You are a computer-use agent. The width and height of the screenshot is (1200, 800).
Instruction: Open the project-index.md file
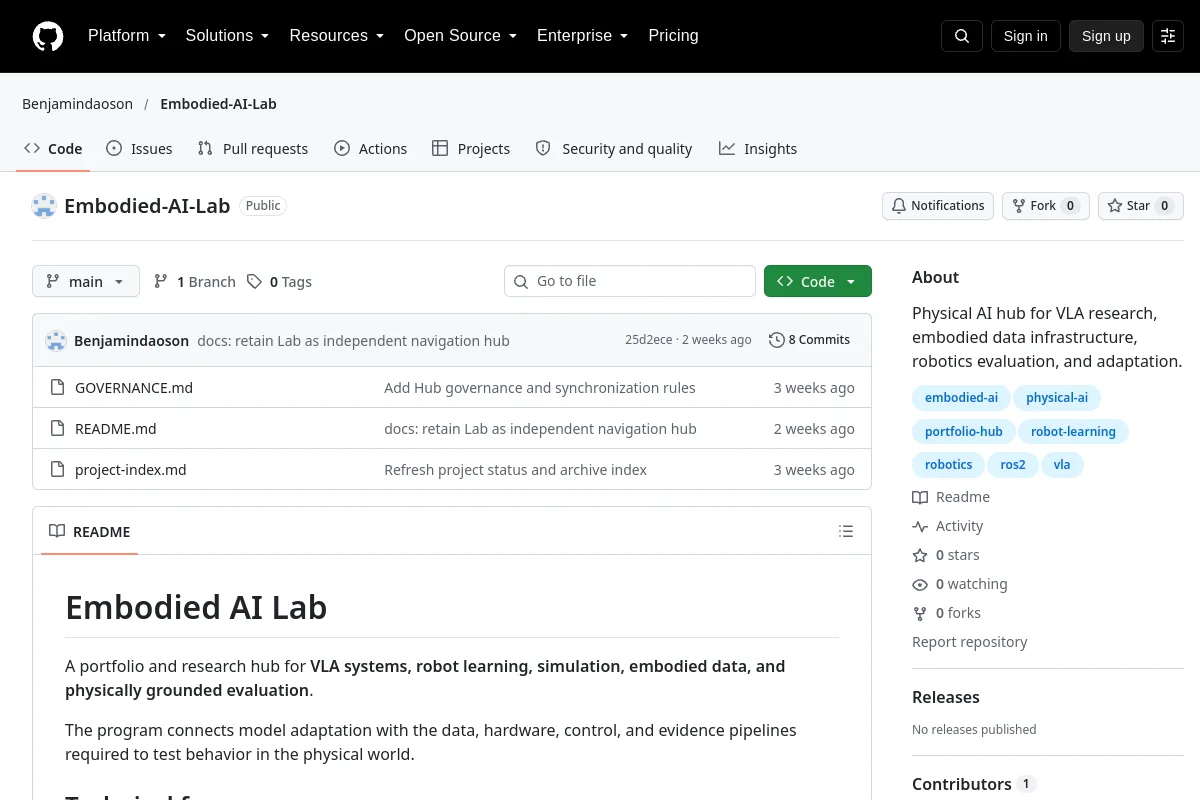(x=131, y=470)
